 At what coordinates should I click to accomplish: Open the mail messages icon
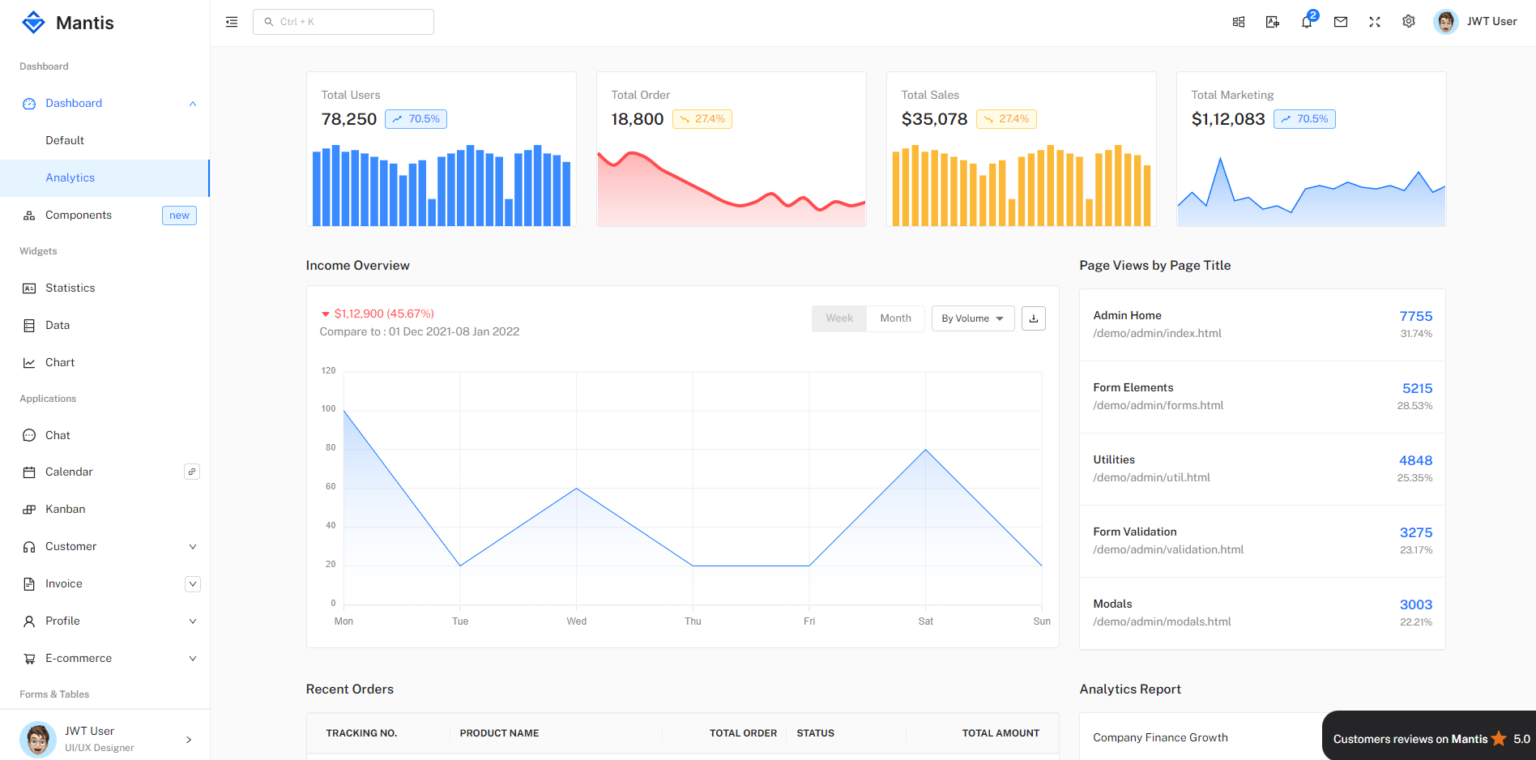[x=1340, y=22]
